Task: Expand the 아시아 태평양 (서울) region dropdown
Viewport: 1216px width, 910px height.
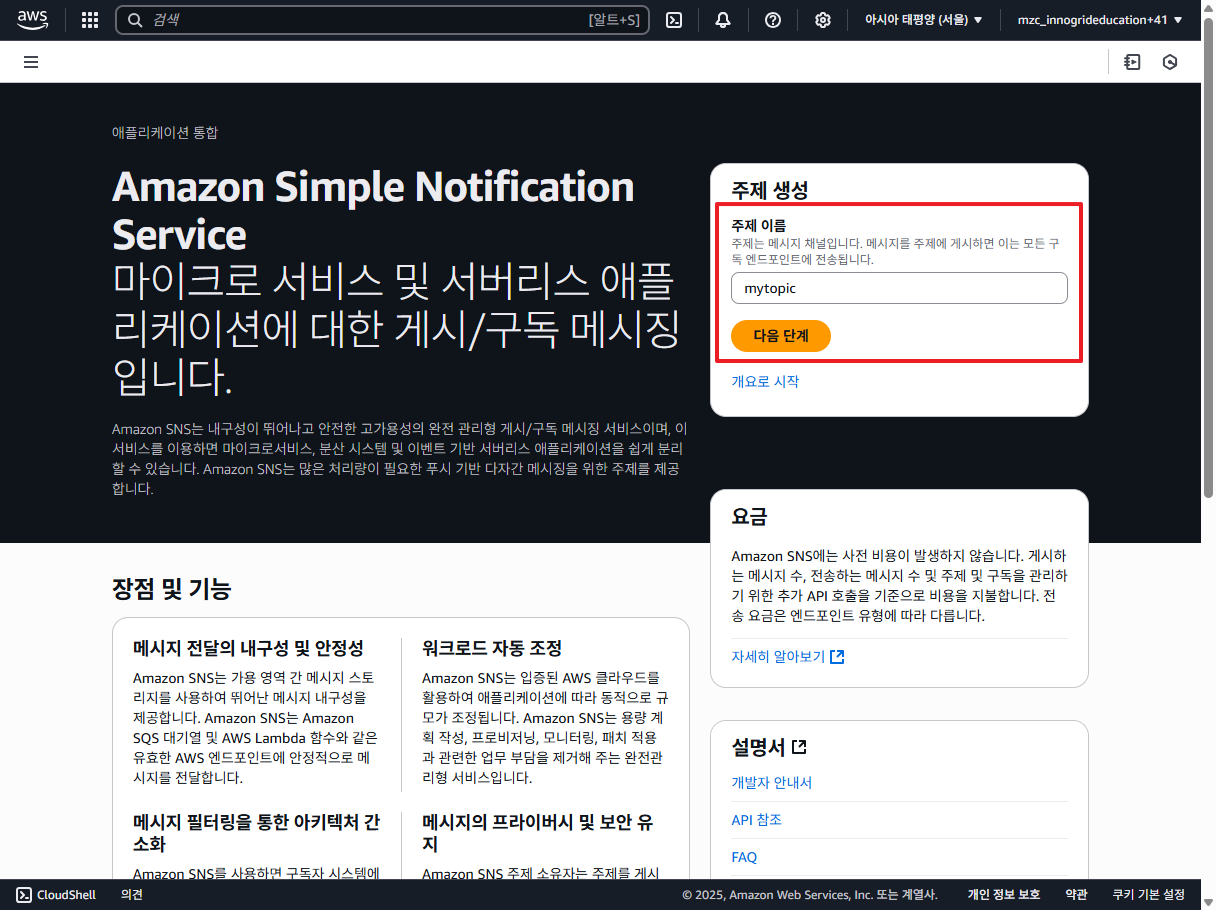Action: tap(923, 20)
